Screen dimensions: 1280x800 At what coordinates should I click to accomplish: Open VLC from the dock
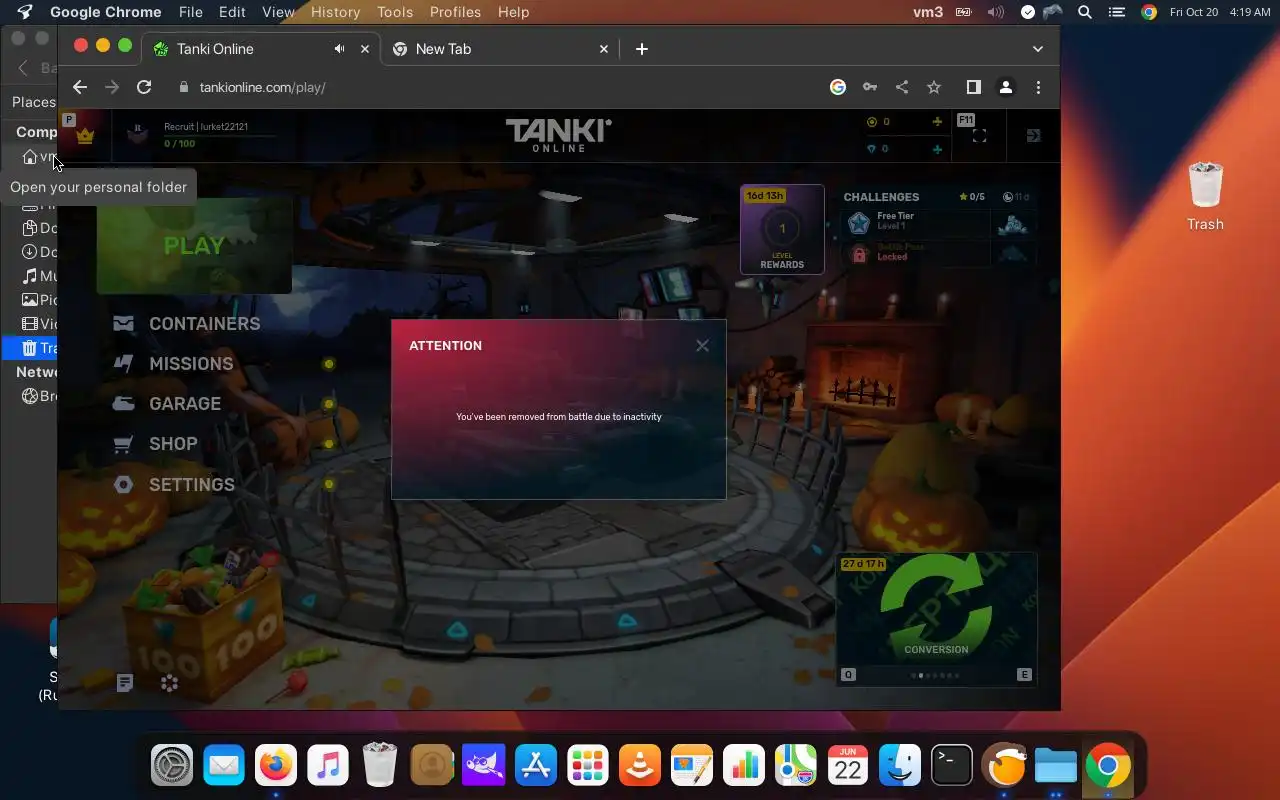point(640,767)
